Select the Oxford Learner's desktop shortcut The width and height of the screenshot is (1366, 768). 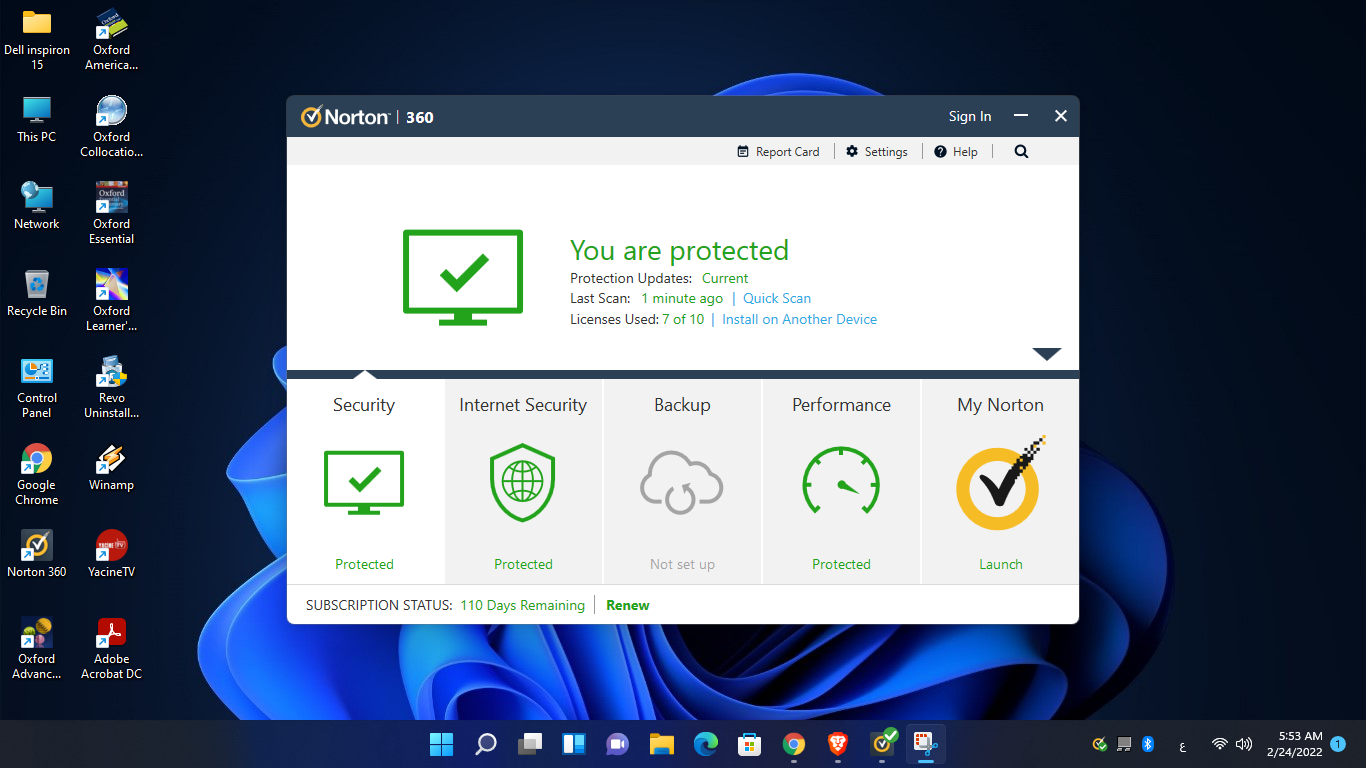[111, 301]
